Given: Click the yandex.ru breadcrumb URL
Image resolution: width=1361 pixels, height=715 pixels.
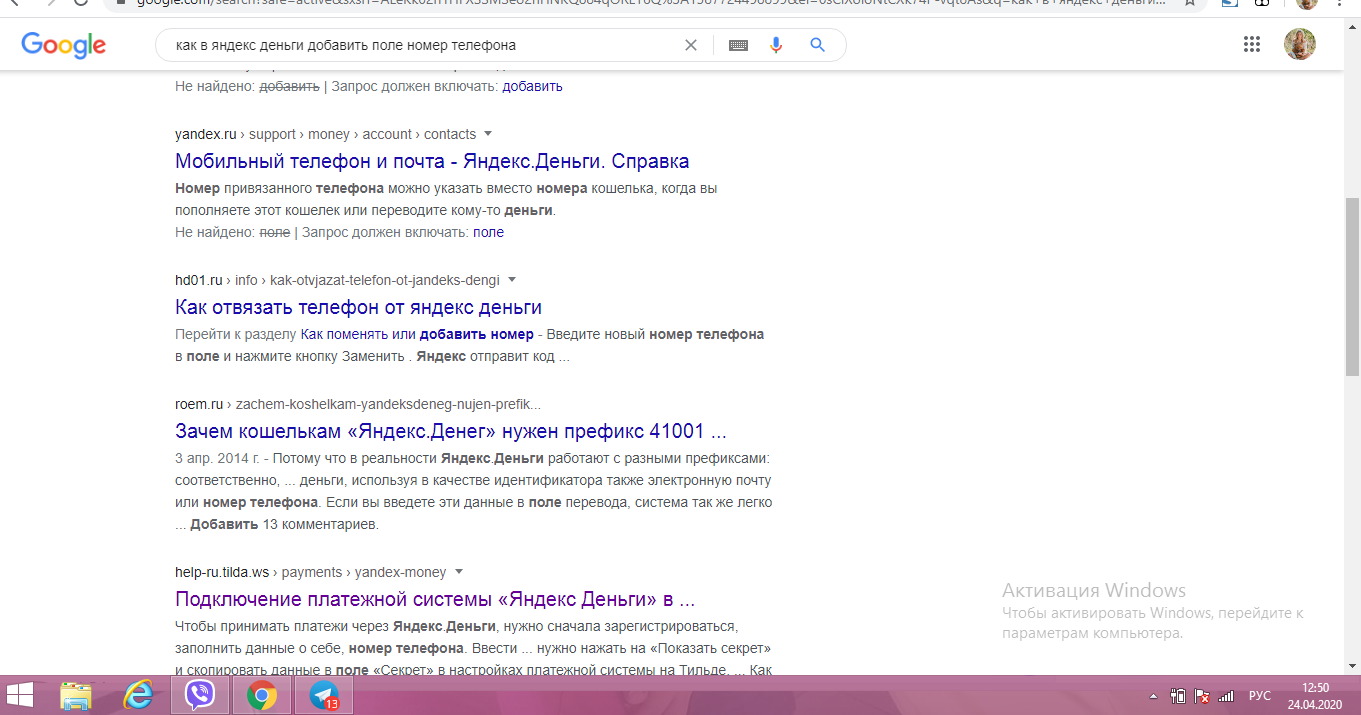Looking at the screenshot, I should (x=325, y=134).
